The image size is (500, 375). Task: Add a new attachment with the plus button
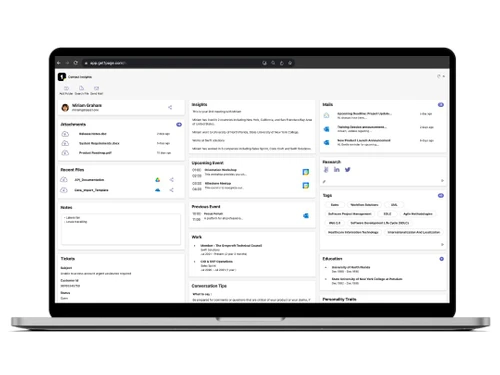(179, 124)
